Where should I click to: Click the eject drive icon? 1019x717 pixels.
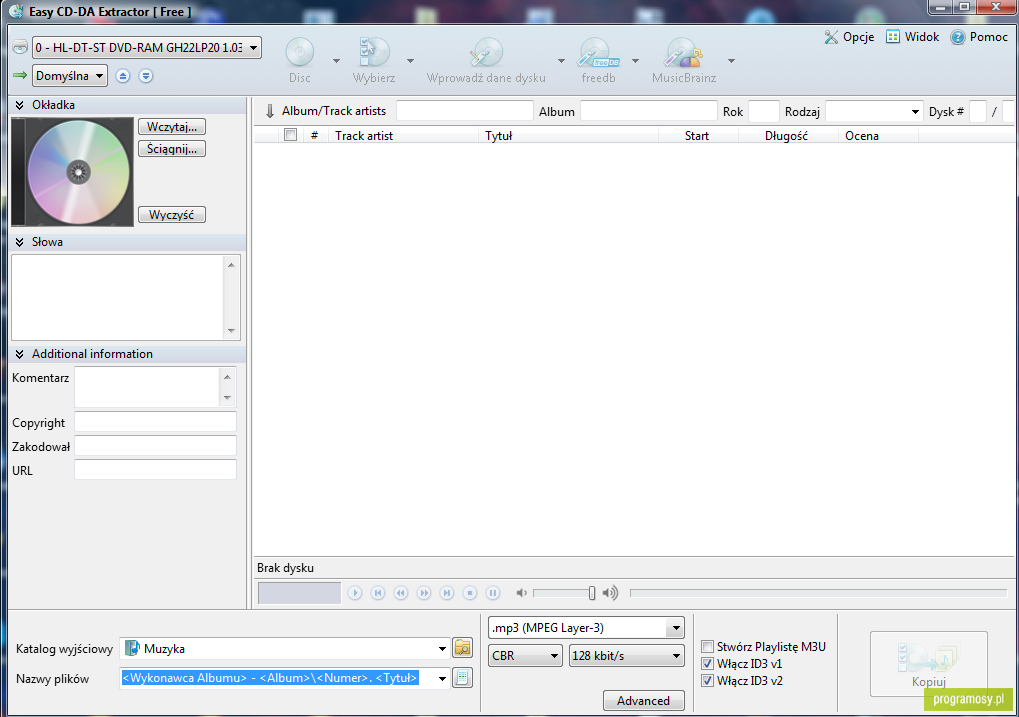[x=123, y=76]
